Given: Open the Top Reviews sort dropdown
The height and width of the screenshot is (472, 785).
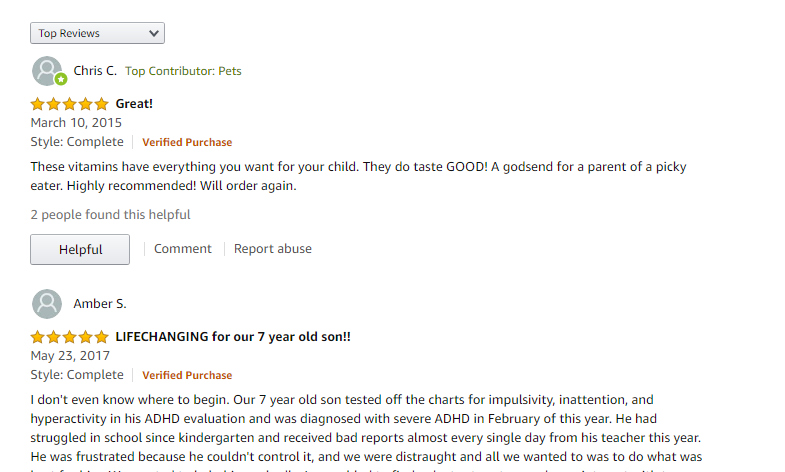Looking at the screenshot, I should click(97, 33).
